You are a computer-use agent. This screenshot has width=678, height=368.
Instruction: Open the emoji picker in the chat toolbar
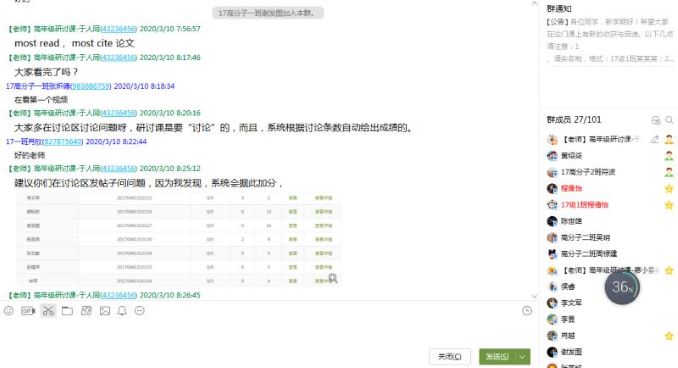(x=9, y=310)
